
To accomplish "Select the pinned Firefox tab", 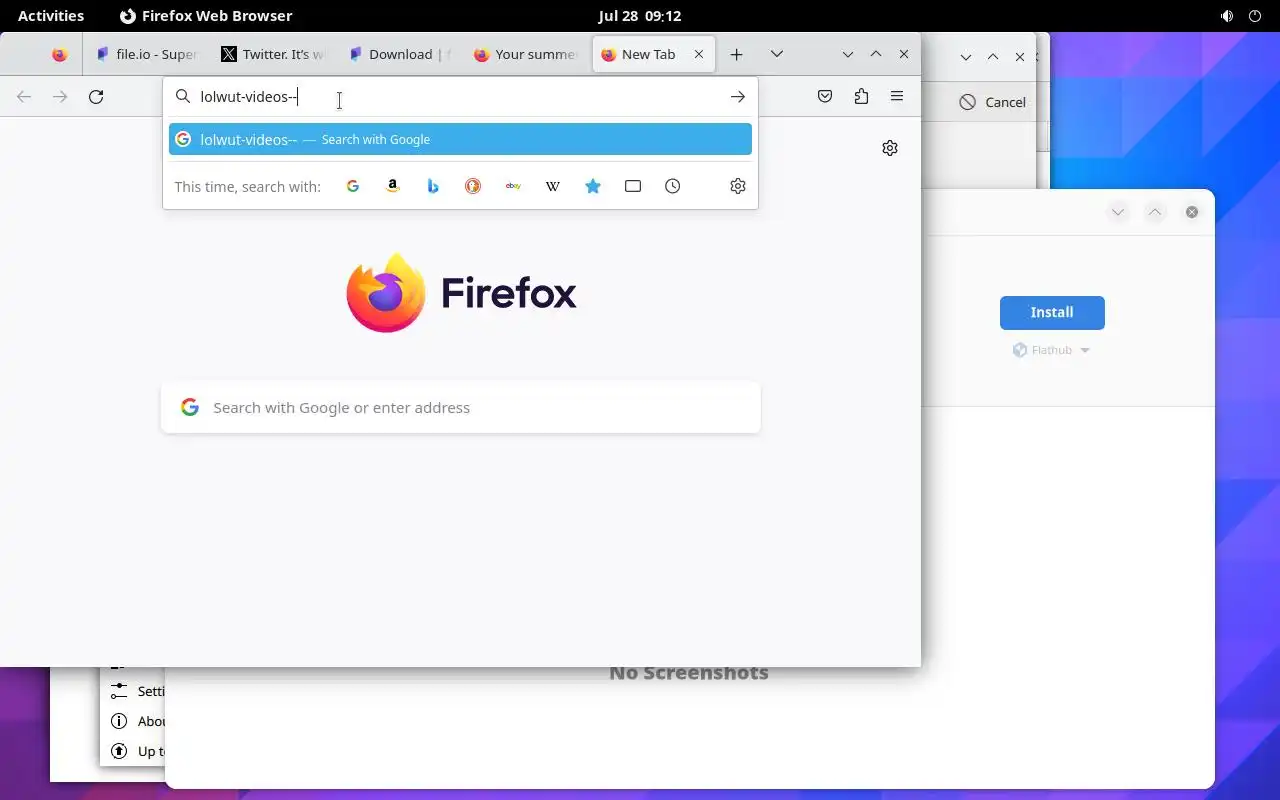I will pos(59,55).
